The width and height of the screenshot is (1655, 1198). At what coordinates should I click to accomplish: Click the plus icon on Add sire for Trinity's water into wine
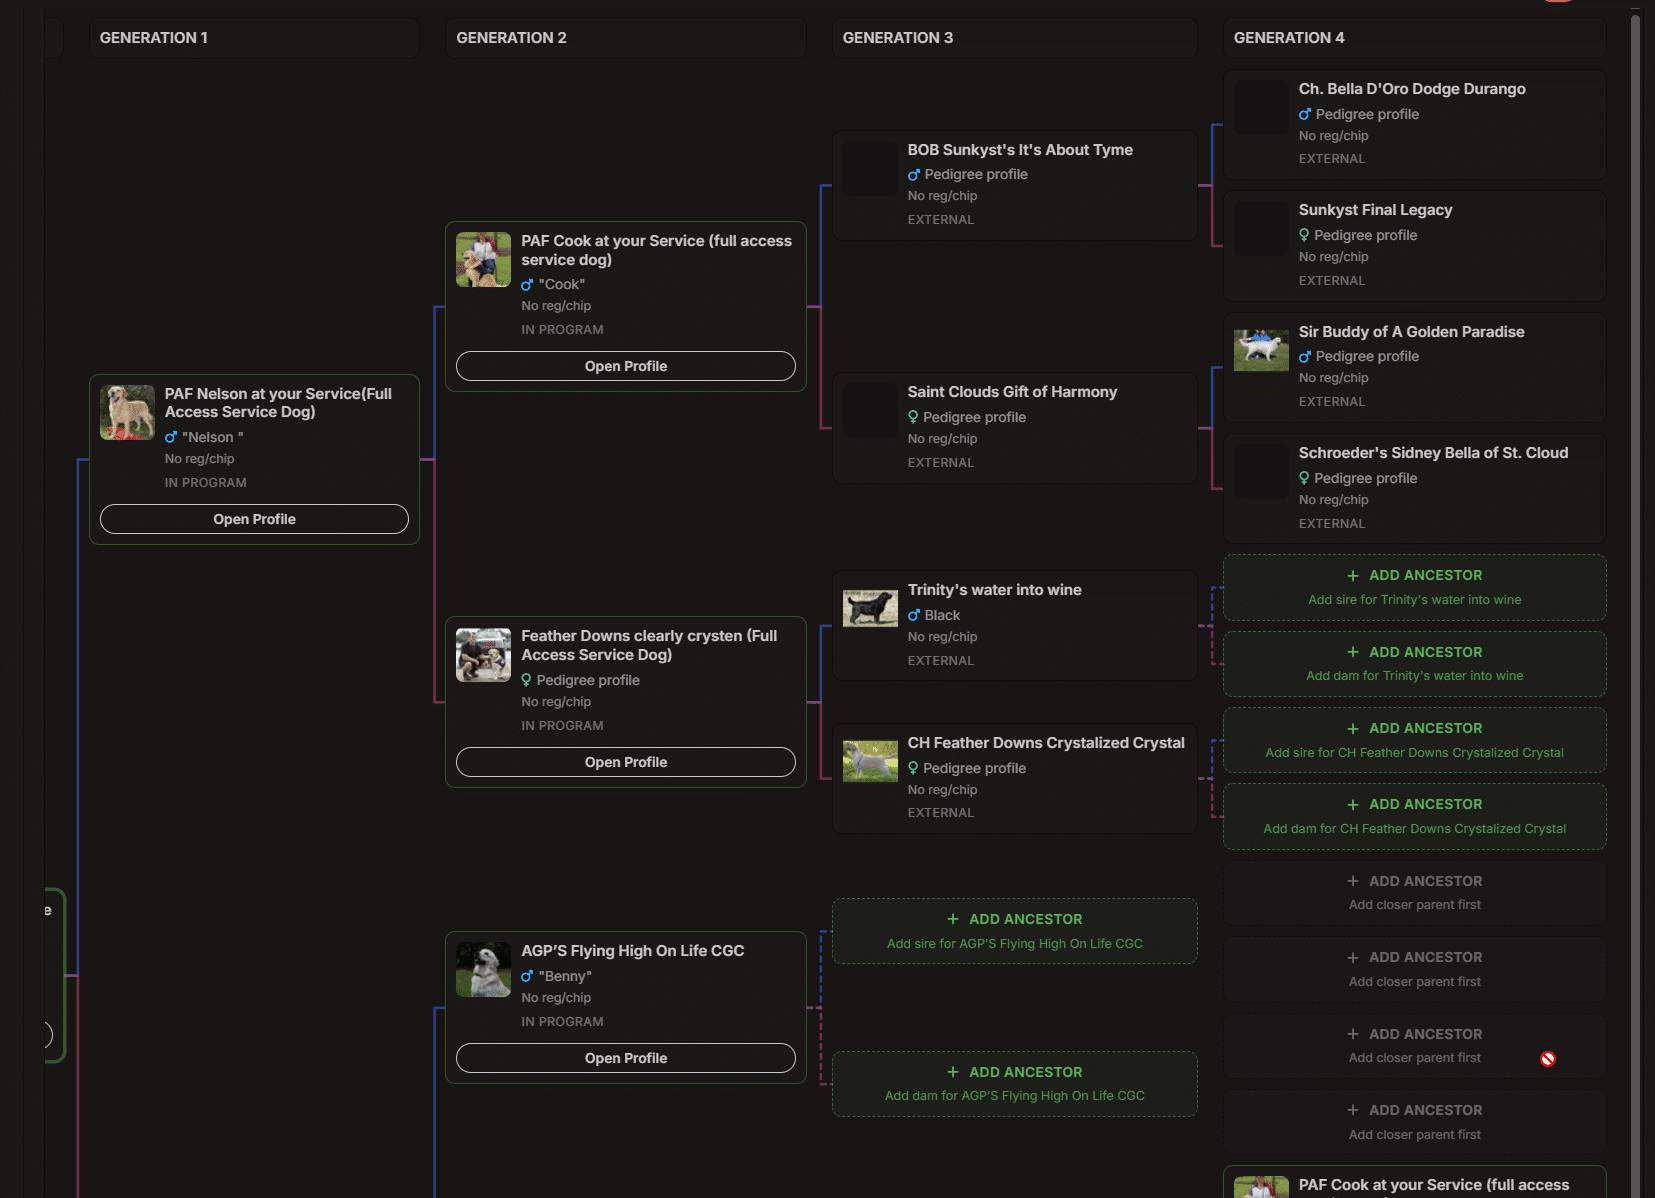(1352, 575)
